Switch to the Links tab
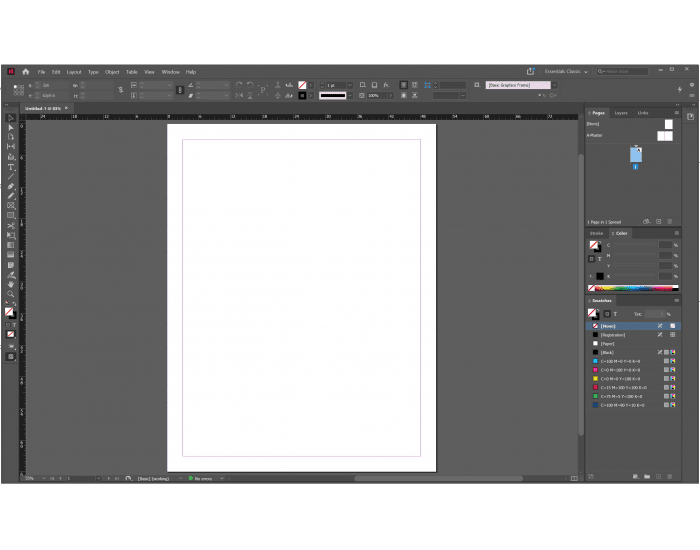Screen dimensions: 700x550 pyautogui.click(x=643, y=113)
